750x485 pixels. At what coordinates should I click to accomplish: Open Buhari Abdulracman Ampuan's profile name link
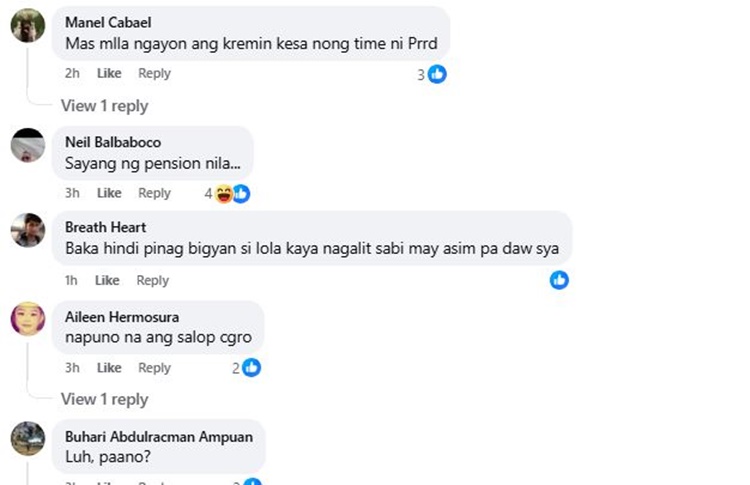pos(159,437)
